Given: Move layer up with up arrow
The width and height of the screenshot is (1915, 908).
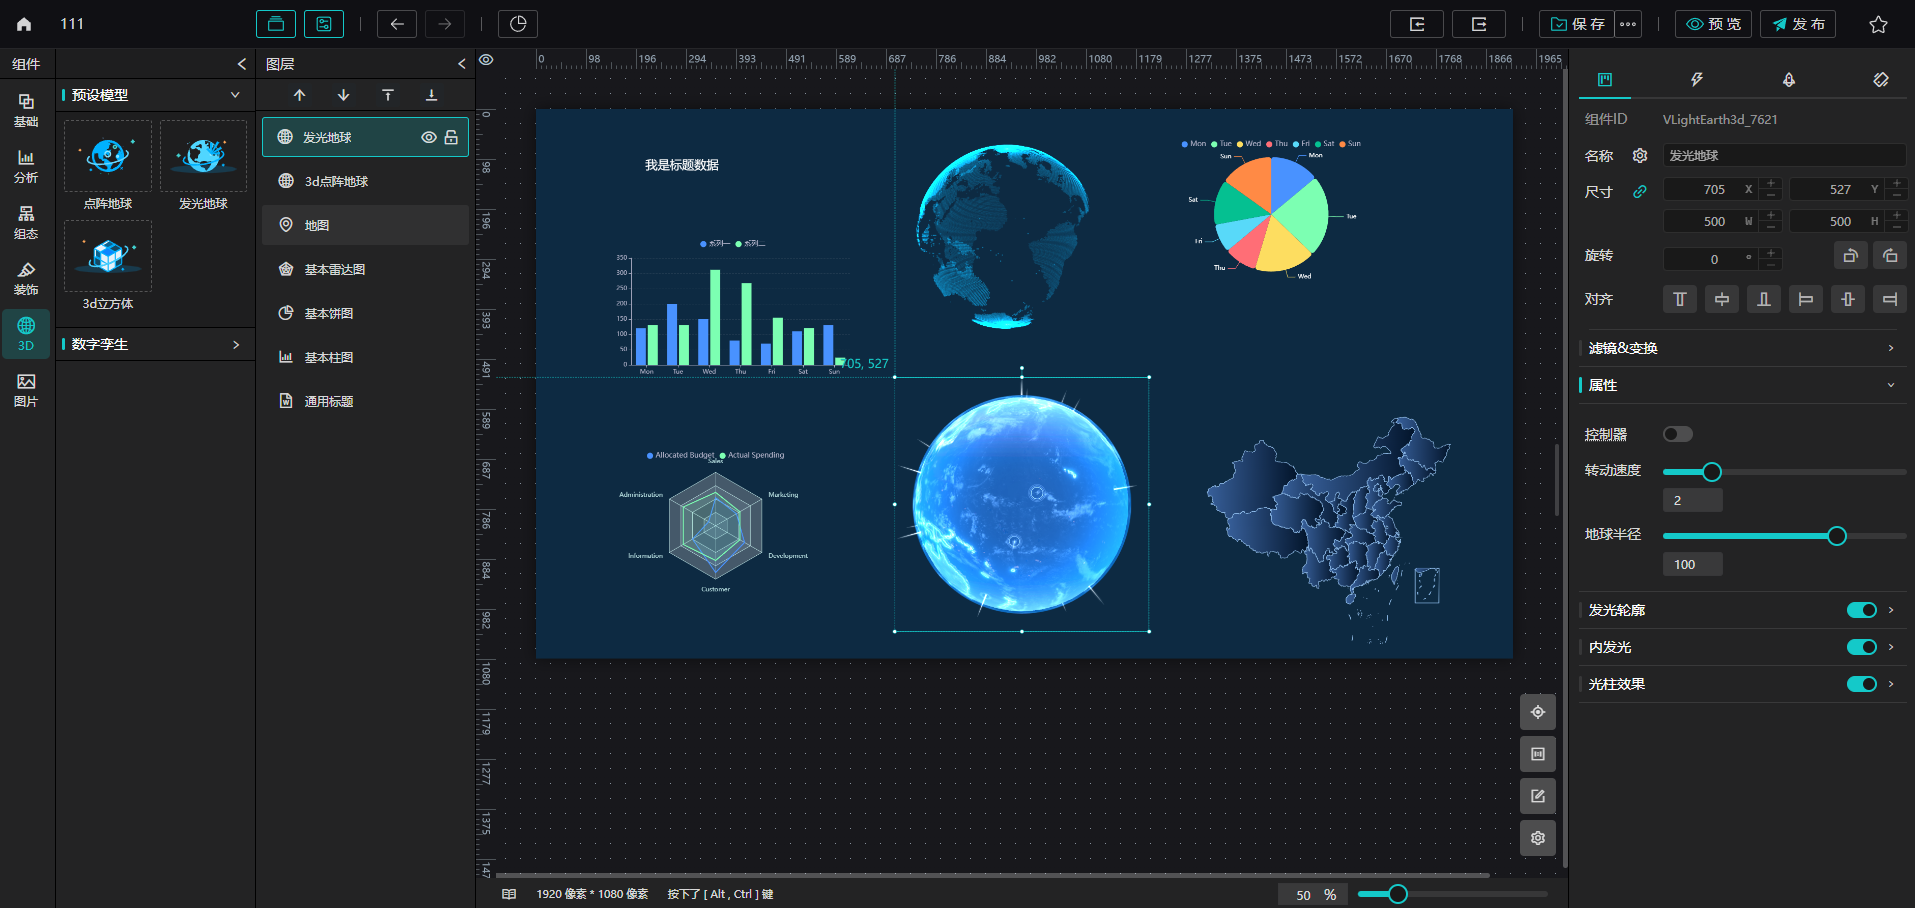Looking at the screenshot, I should (x=299, y=95).
